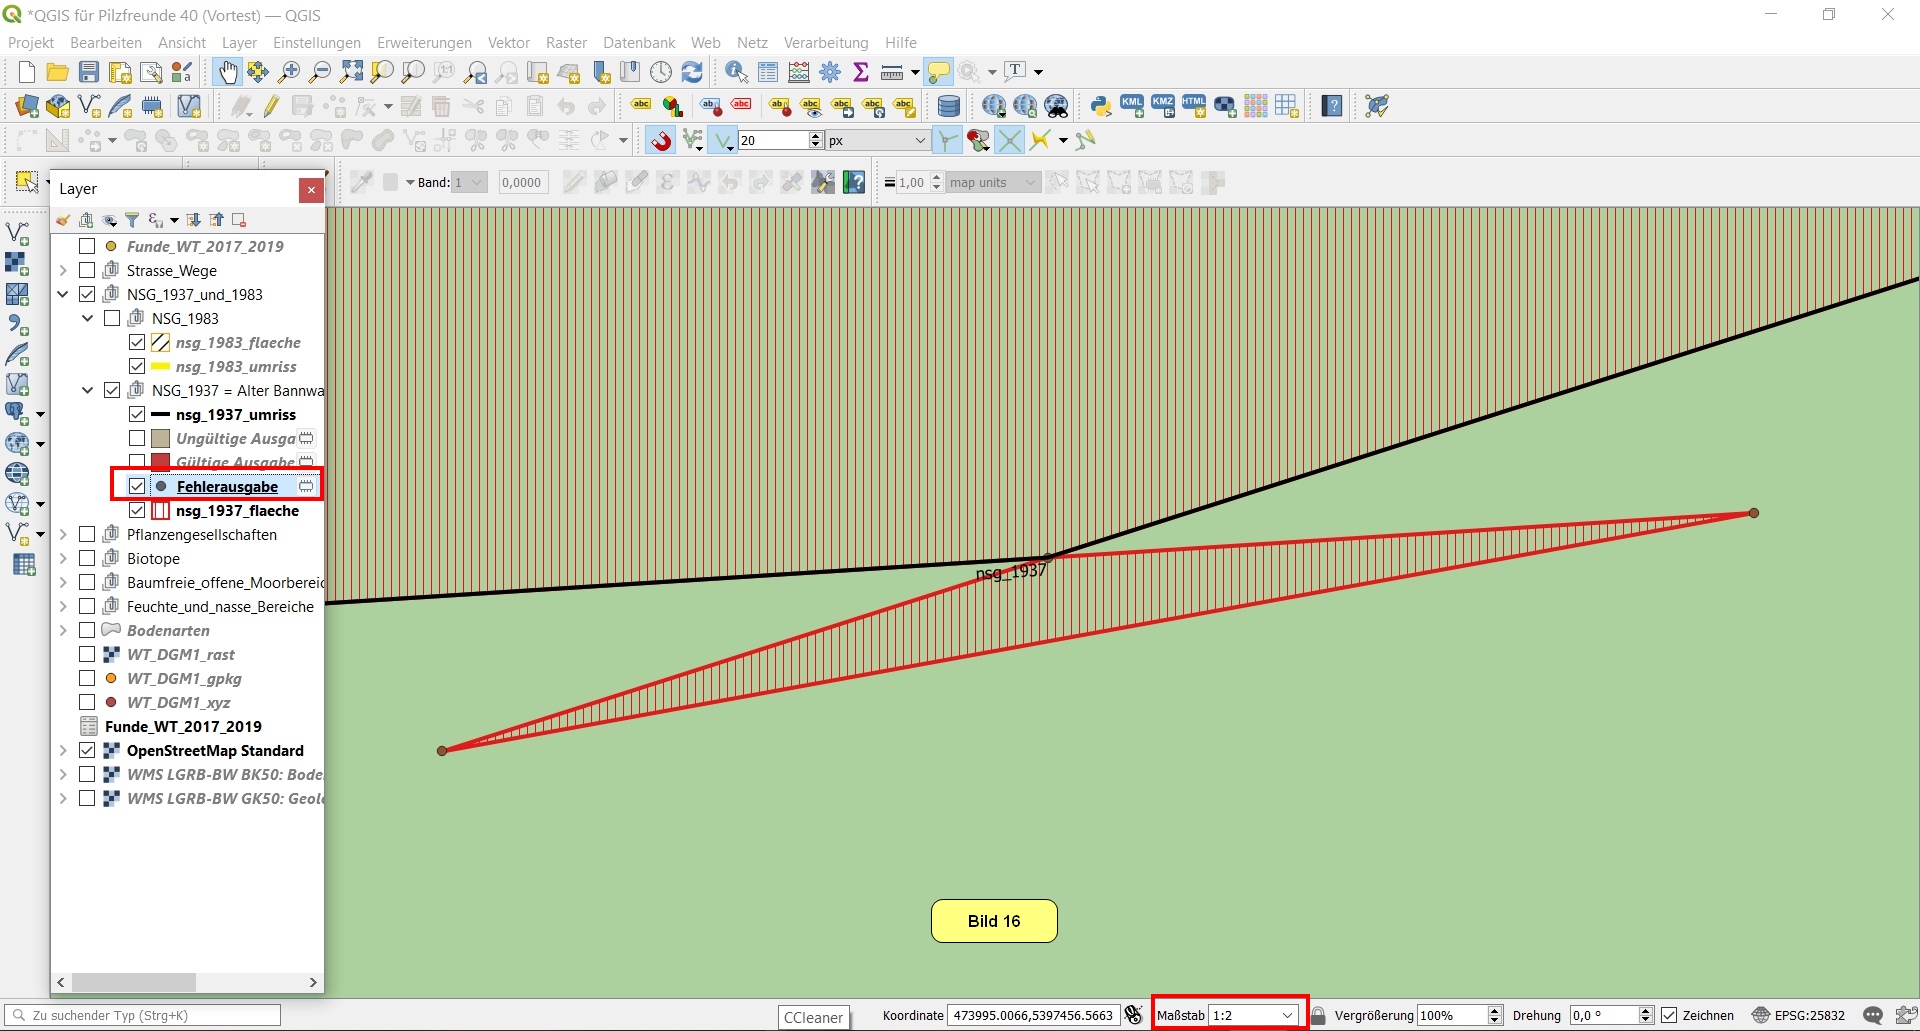Open the Vektor menu

[x=508, y=43]
